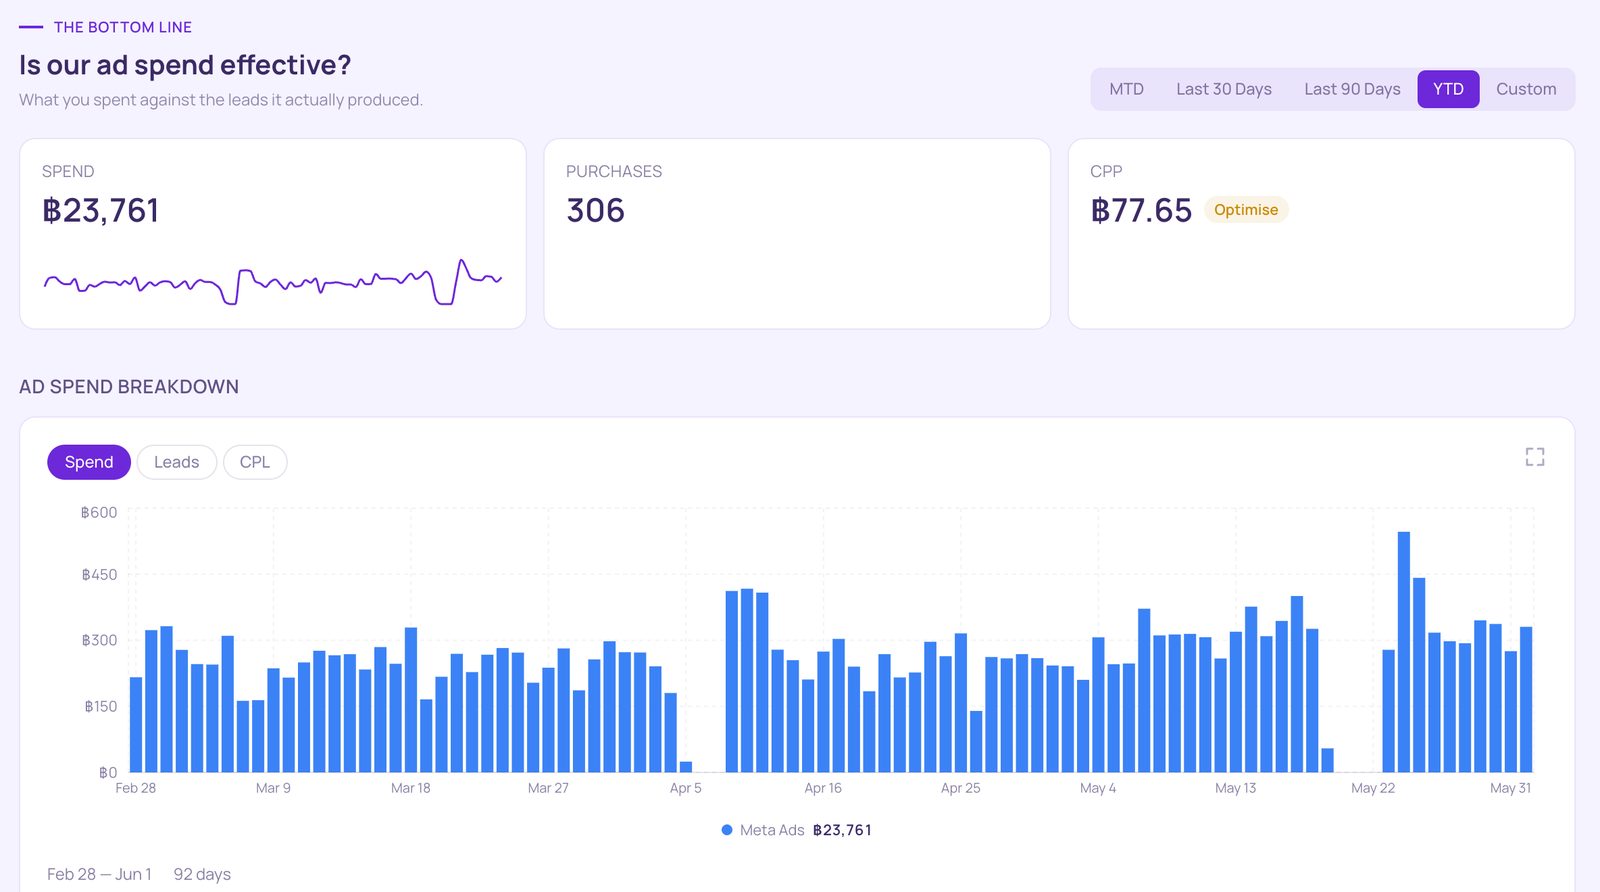Click the Optimise badge on CPP
1600x892 pixels.
tap(1246, 210)
